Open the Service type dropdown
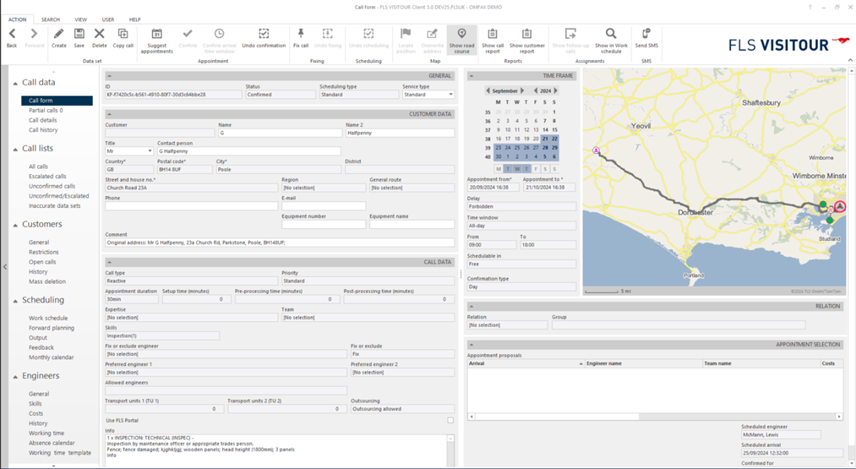This screenshot has height=469, width=856. tap(428, 95)
